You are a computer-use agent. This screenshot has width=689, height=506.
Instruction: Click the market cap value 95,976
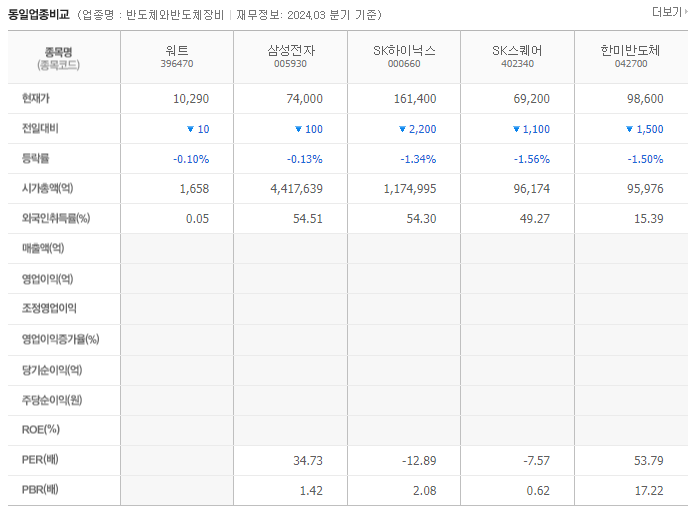(x=645, y=189)
